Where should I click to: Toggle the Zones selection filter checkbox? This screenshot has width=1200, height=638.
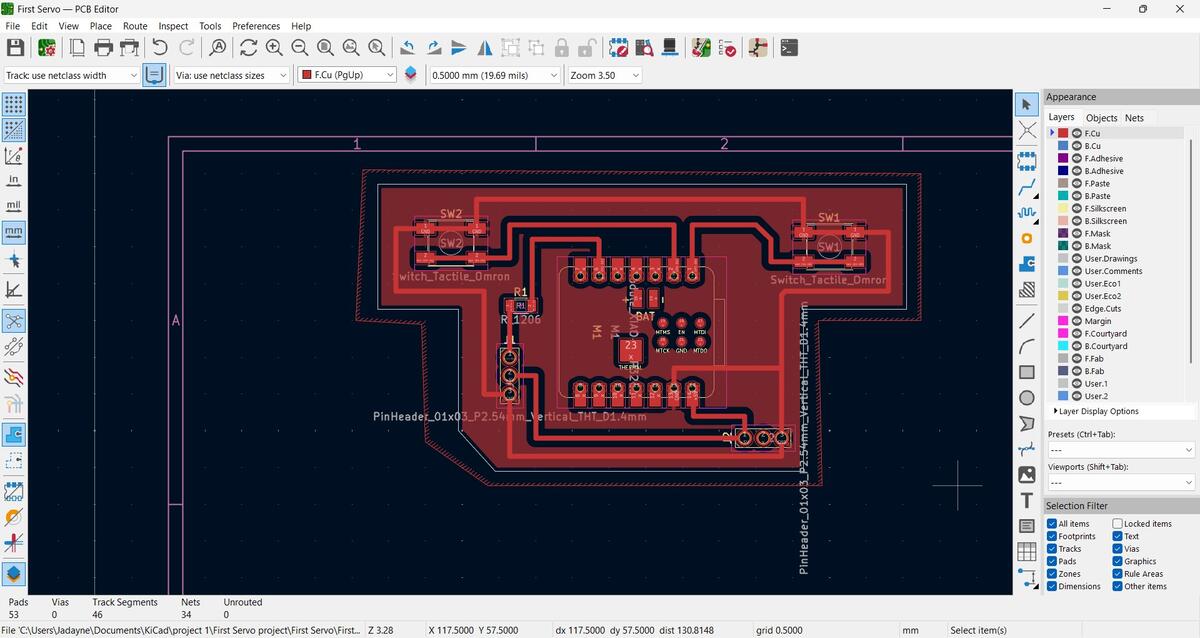click(x=1052, y=574)
